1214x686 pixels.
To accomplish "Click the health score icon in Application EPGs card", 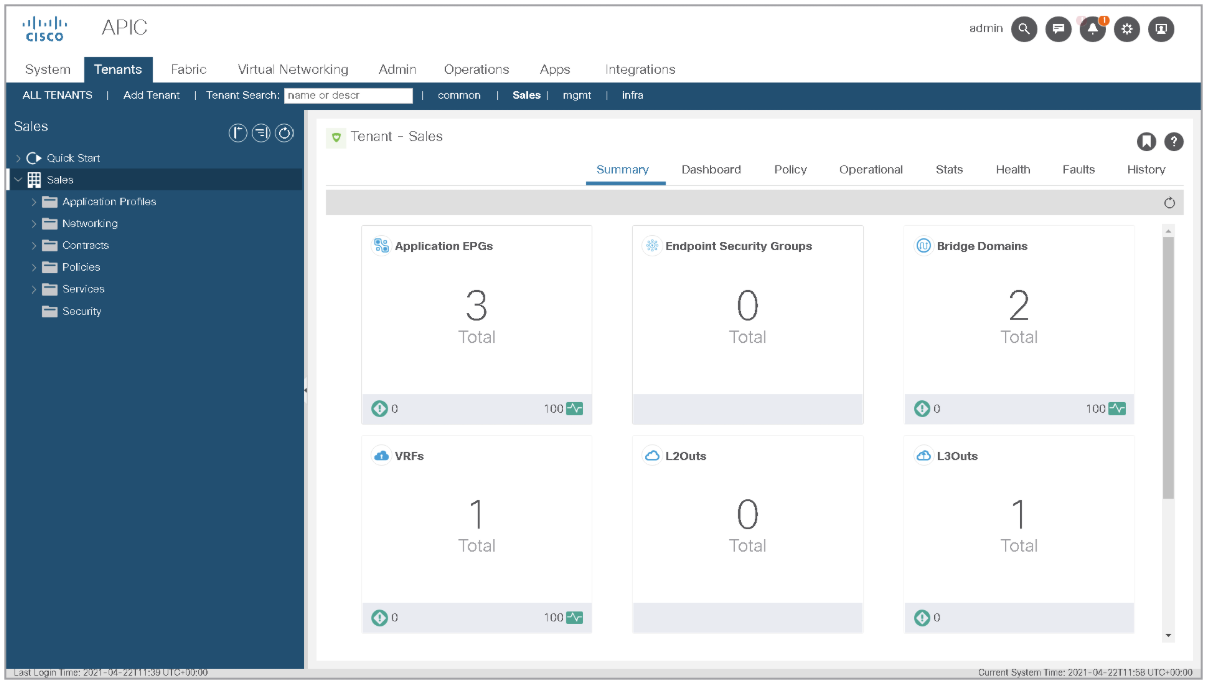I will coord(574,409).
